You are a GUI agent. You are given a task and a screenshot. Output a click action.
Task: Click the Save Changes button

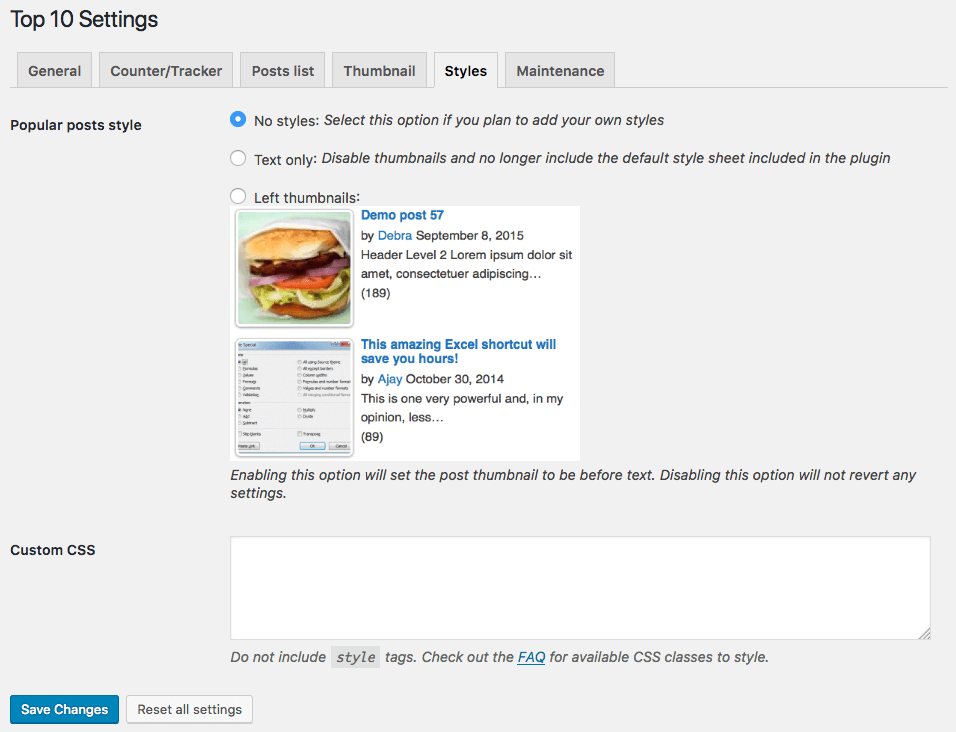(x=64, y=710)
